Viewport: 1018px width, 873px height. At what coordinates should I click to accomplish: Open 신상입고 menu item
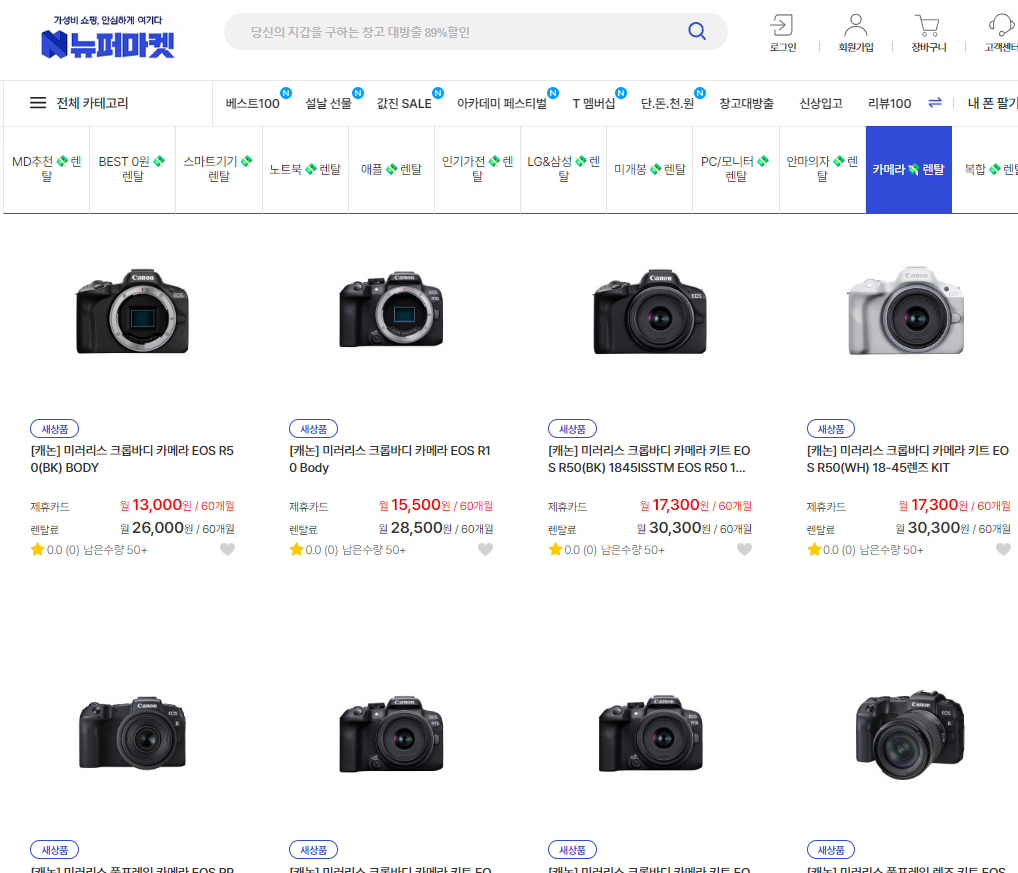click(x=821, y=103)
